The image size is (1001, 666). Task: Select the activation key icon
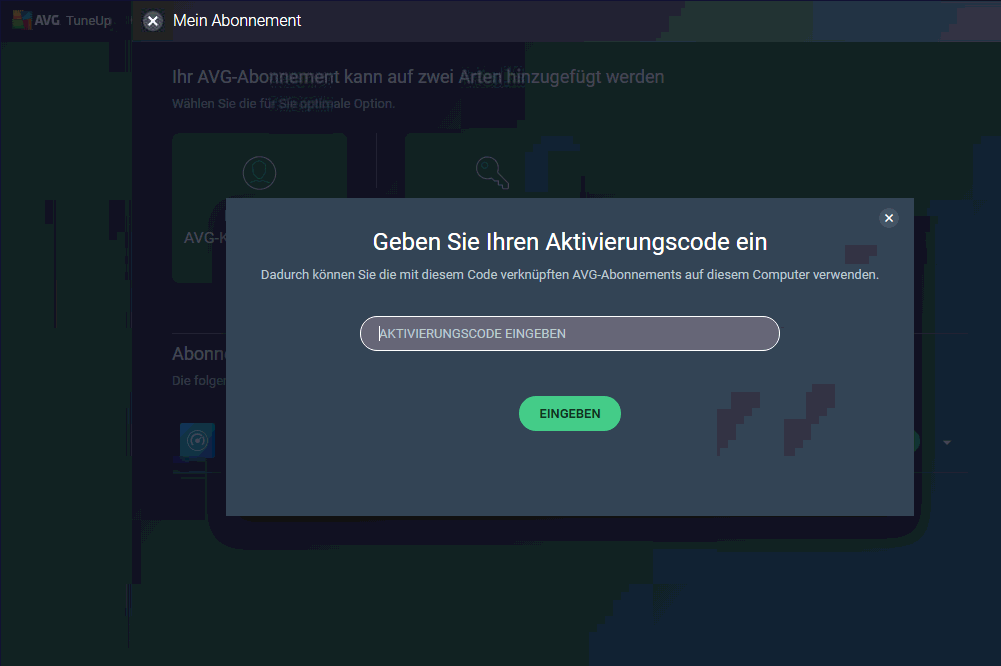[492, 172]
